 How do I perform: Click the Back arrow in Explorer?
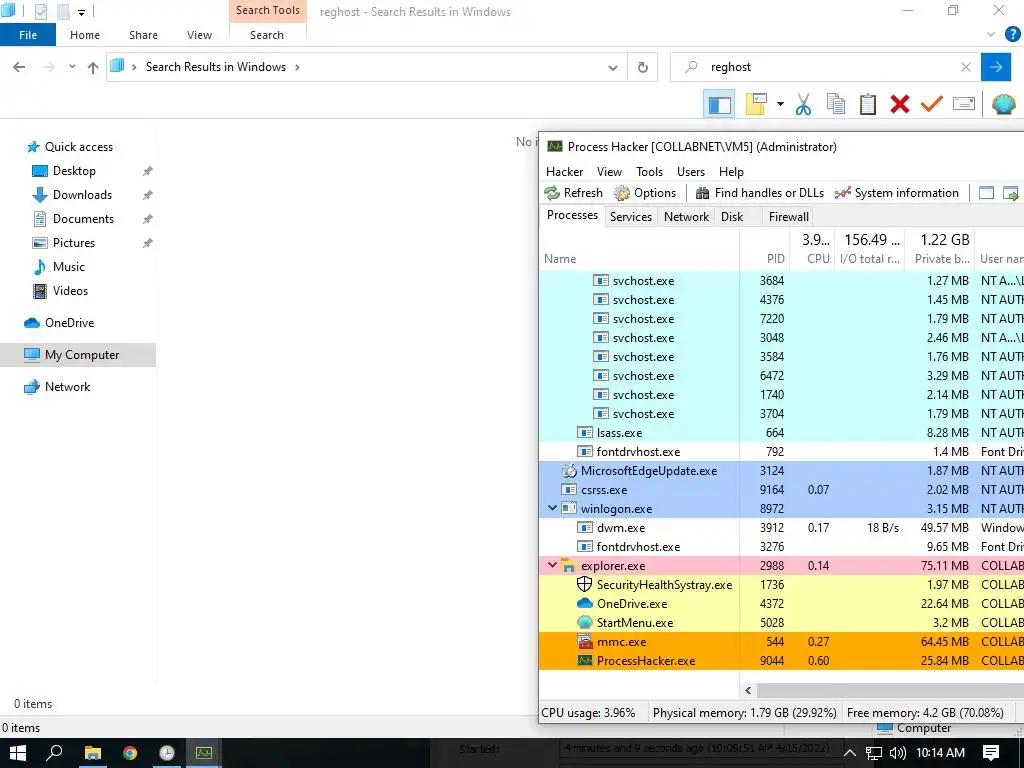[19, 67]
